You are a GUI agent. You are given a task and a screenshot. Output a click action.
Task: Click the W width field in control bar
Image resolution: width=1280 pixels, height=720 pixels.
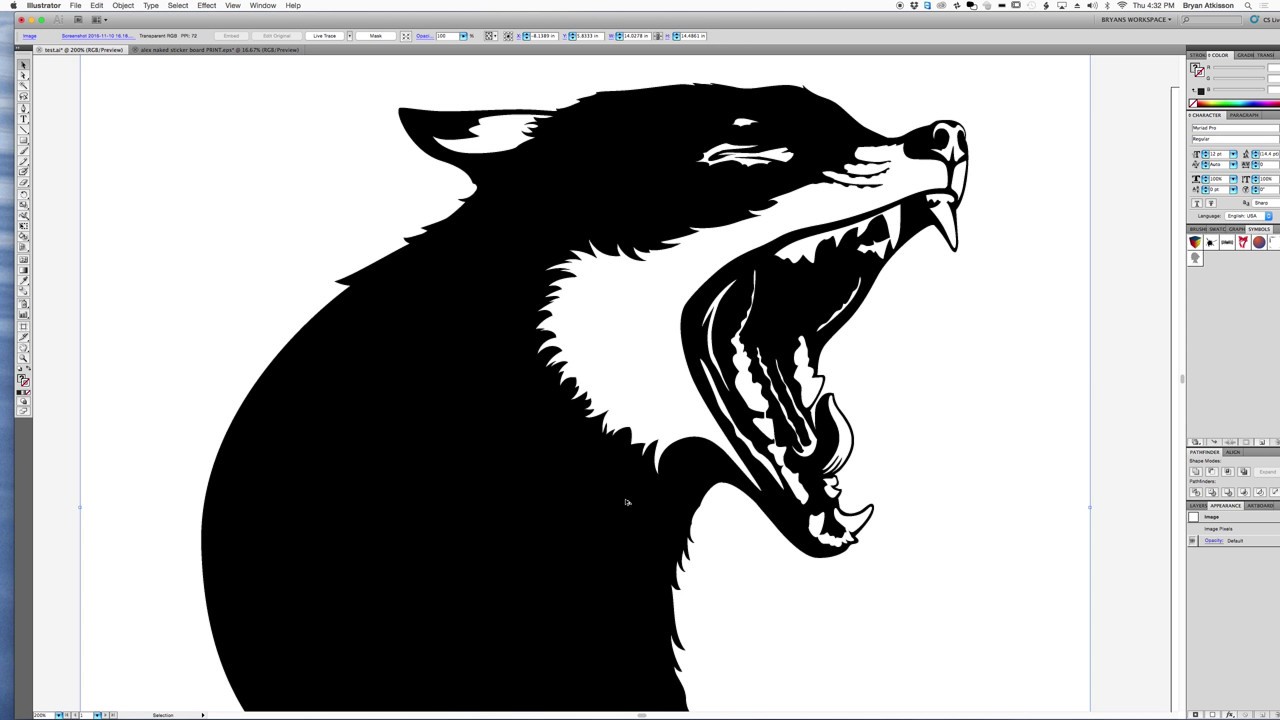coord(636,36)
